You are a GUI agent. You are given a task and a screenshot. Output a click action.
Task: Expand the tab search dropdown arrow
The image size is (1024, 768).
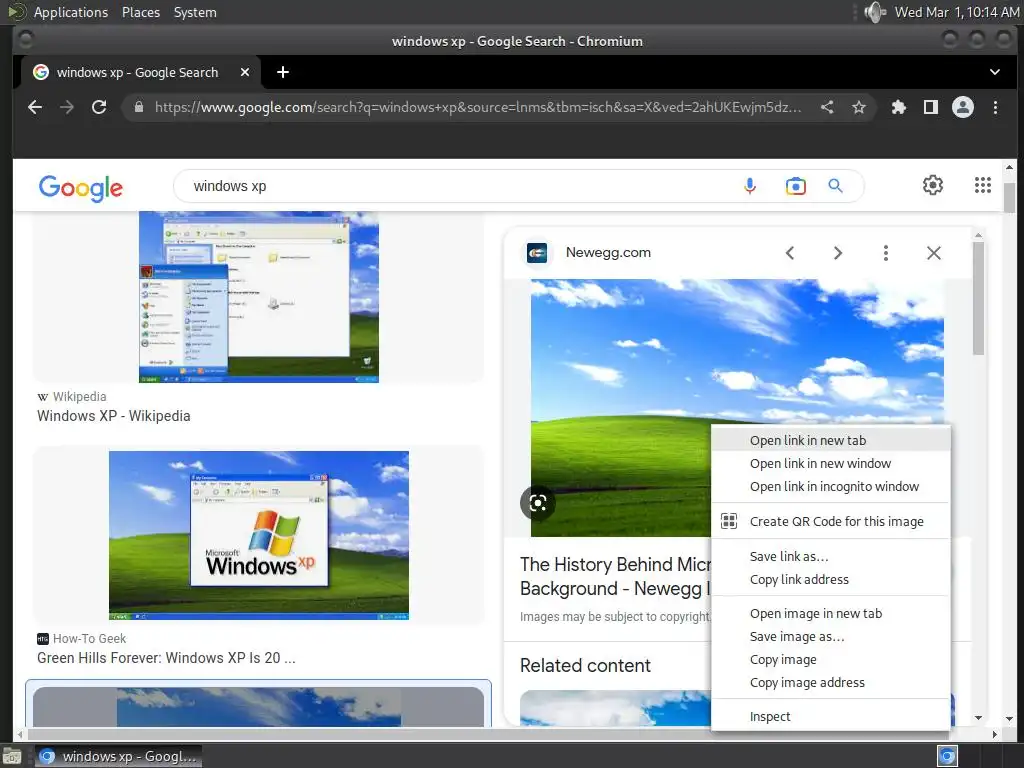click(995, 72)
